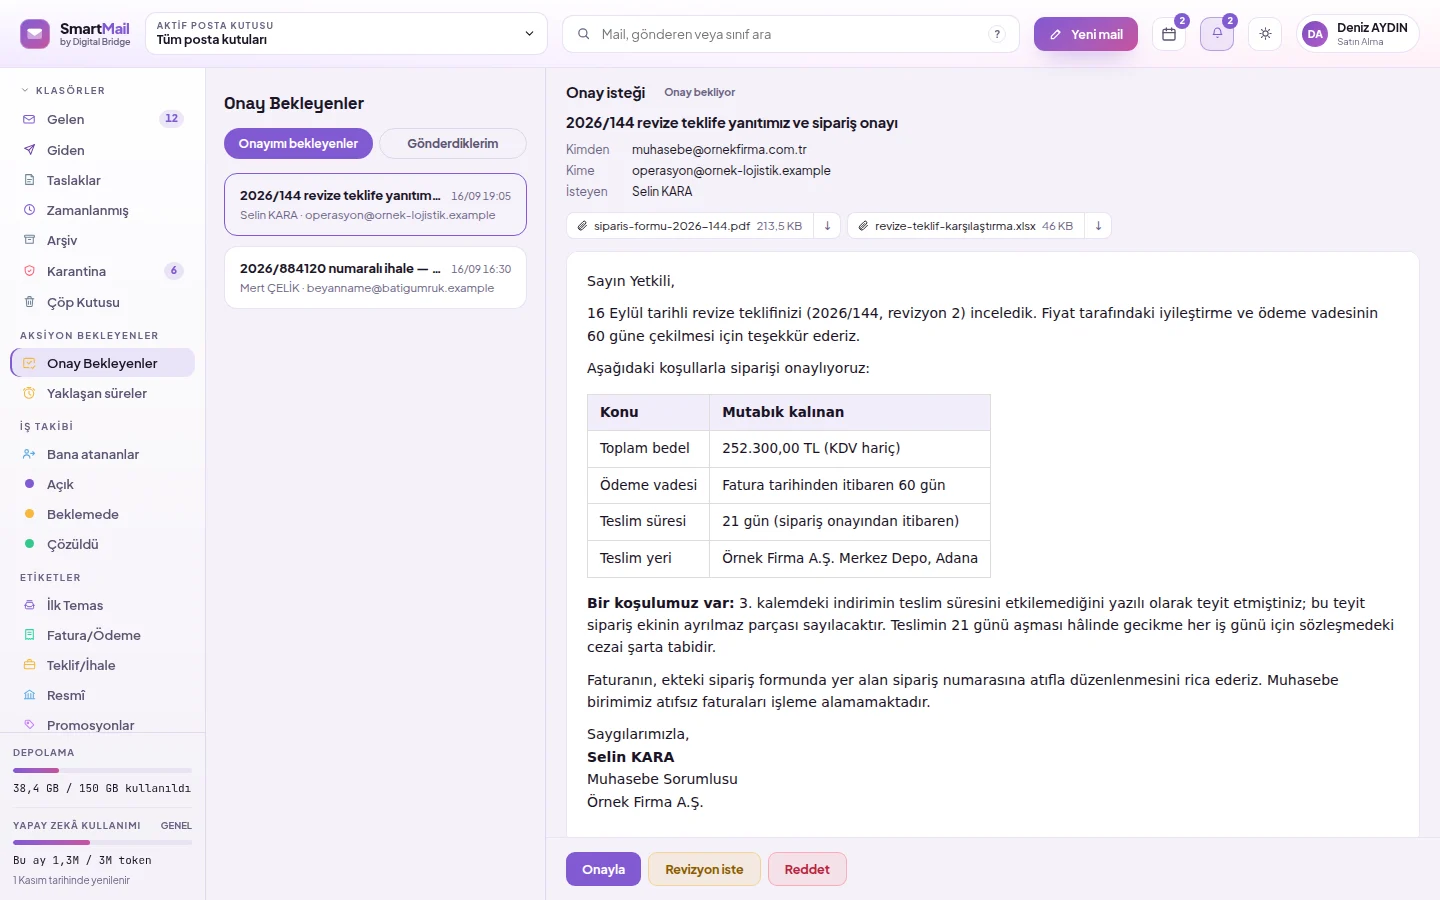Open the 2026/884120 numaralı ihale mail card
Image resolution: width=1440 pixels, height=900 pixels.
pos(375,278)
